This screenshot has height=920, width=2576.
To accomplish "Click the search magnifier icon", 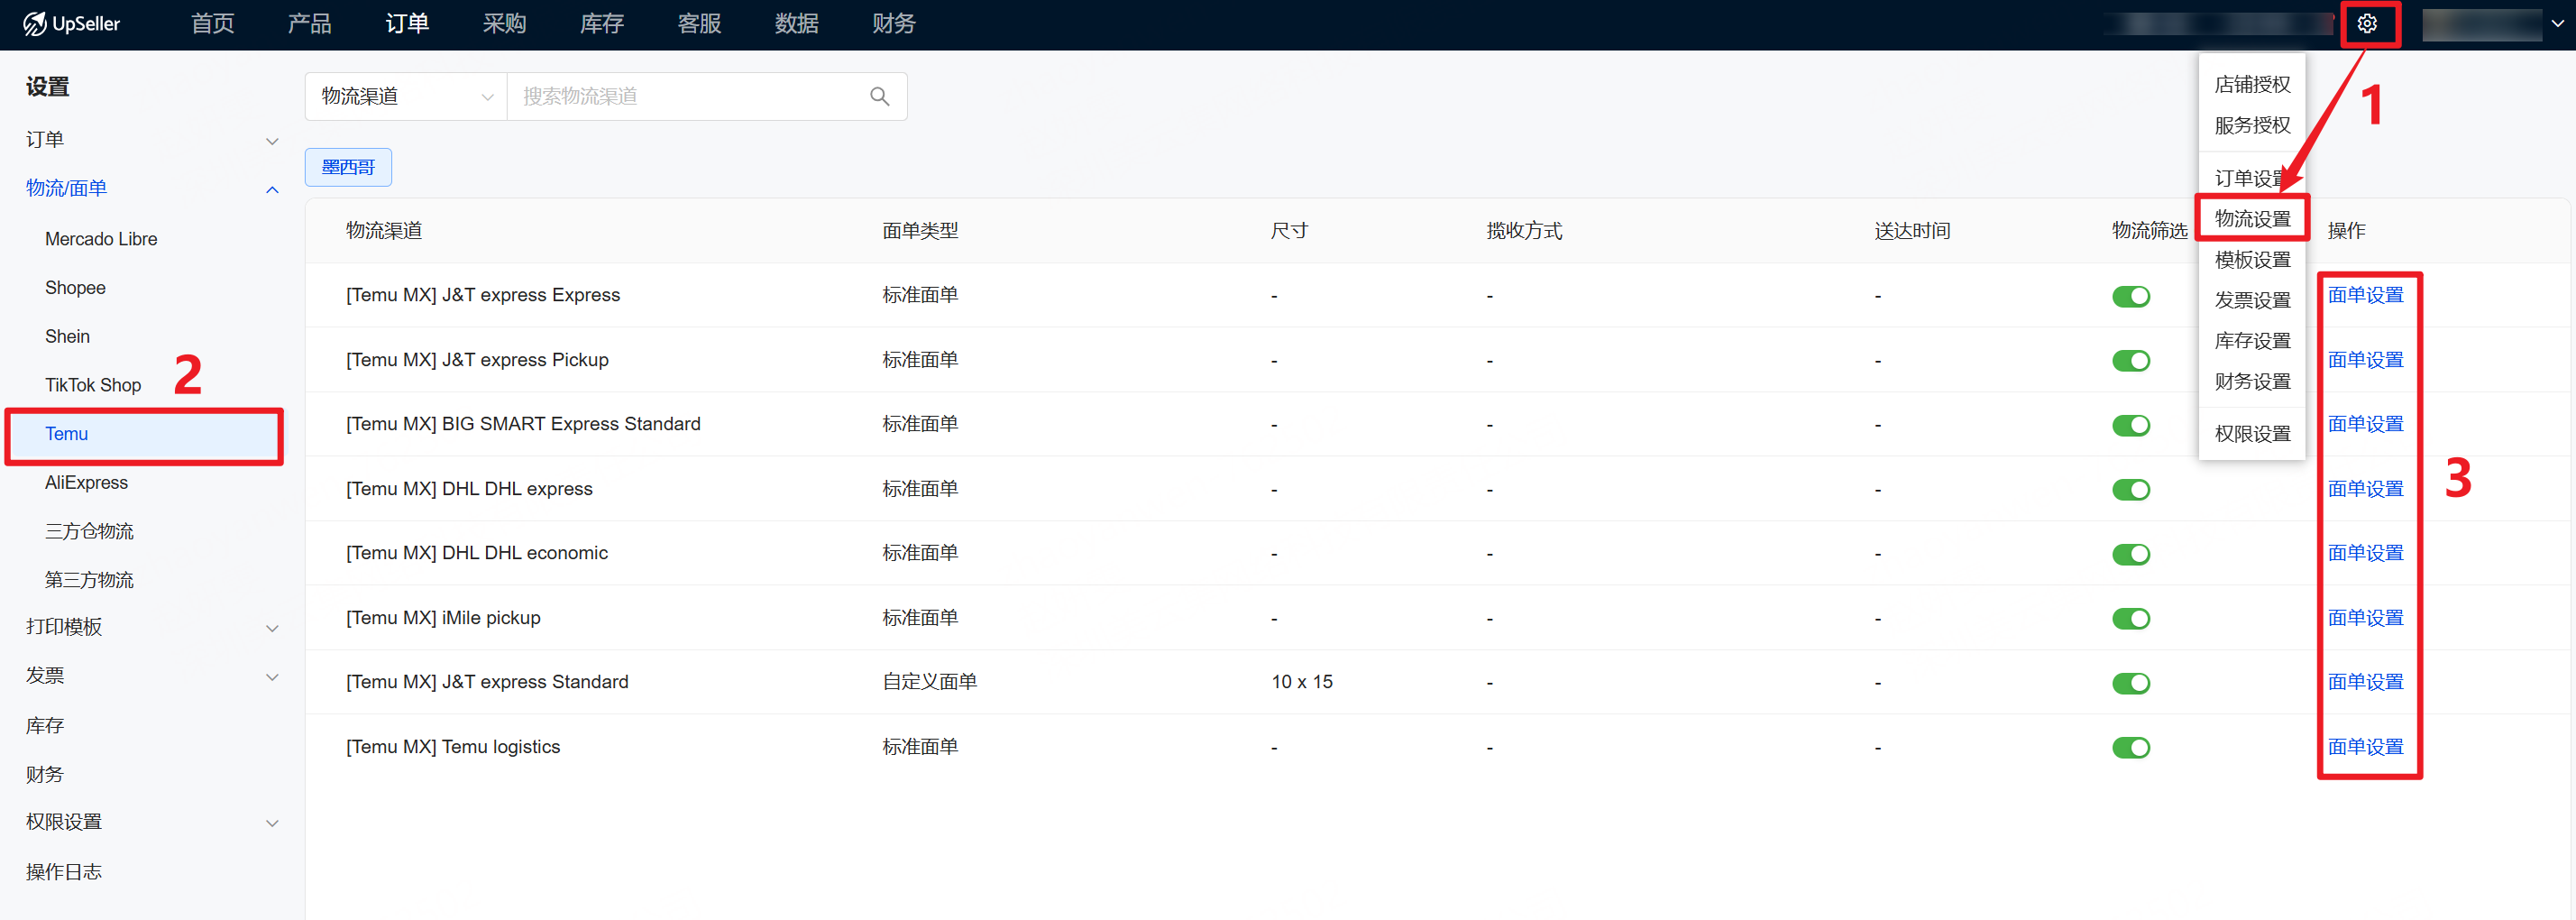I will pyautogui.click(x=879, y=96).
